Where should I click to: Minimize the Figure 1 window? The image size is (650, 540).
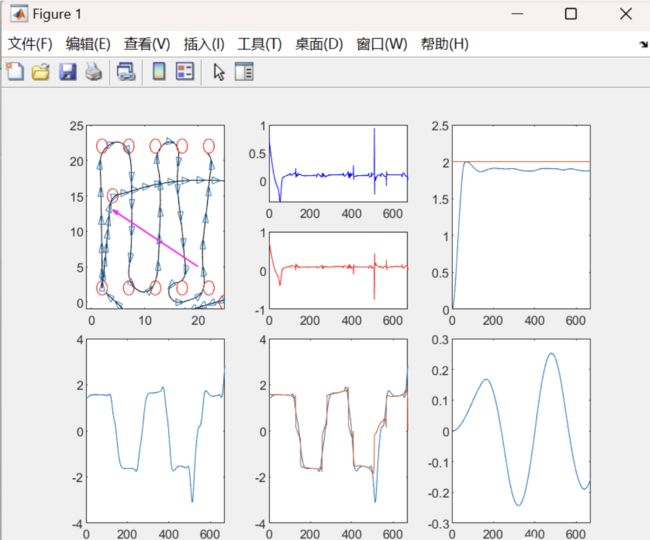[517, 14]
